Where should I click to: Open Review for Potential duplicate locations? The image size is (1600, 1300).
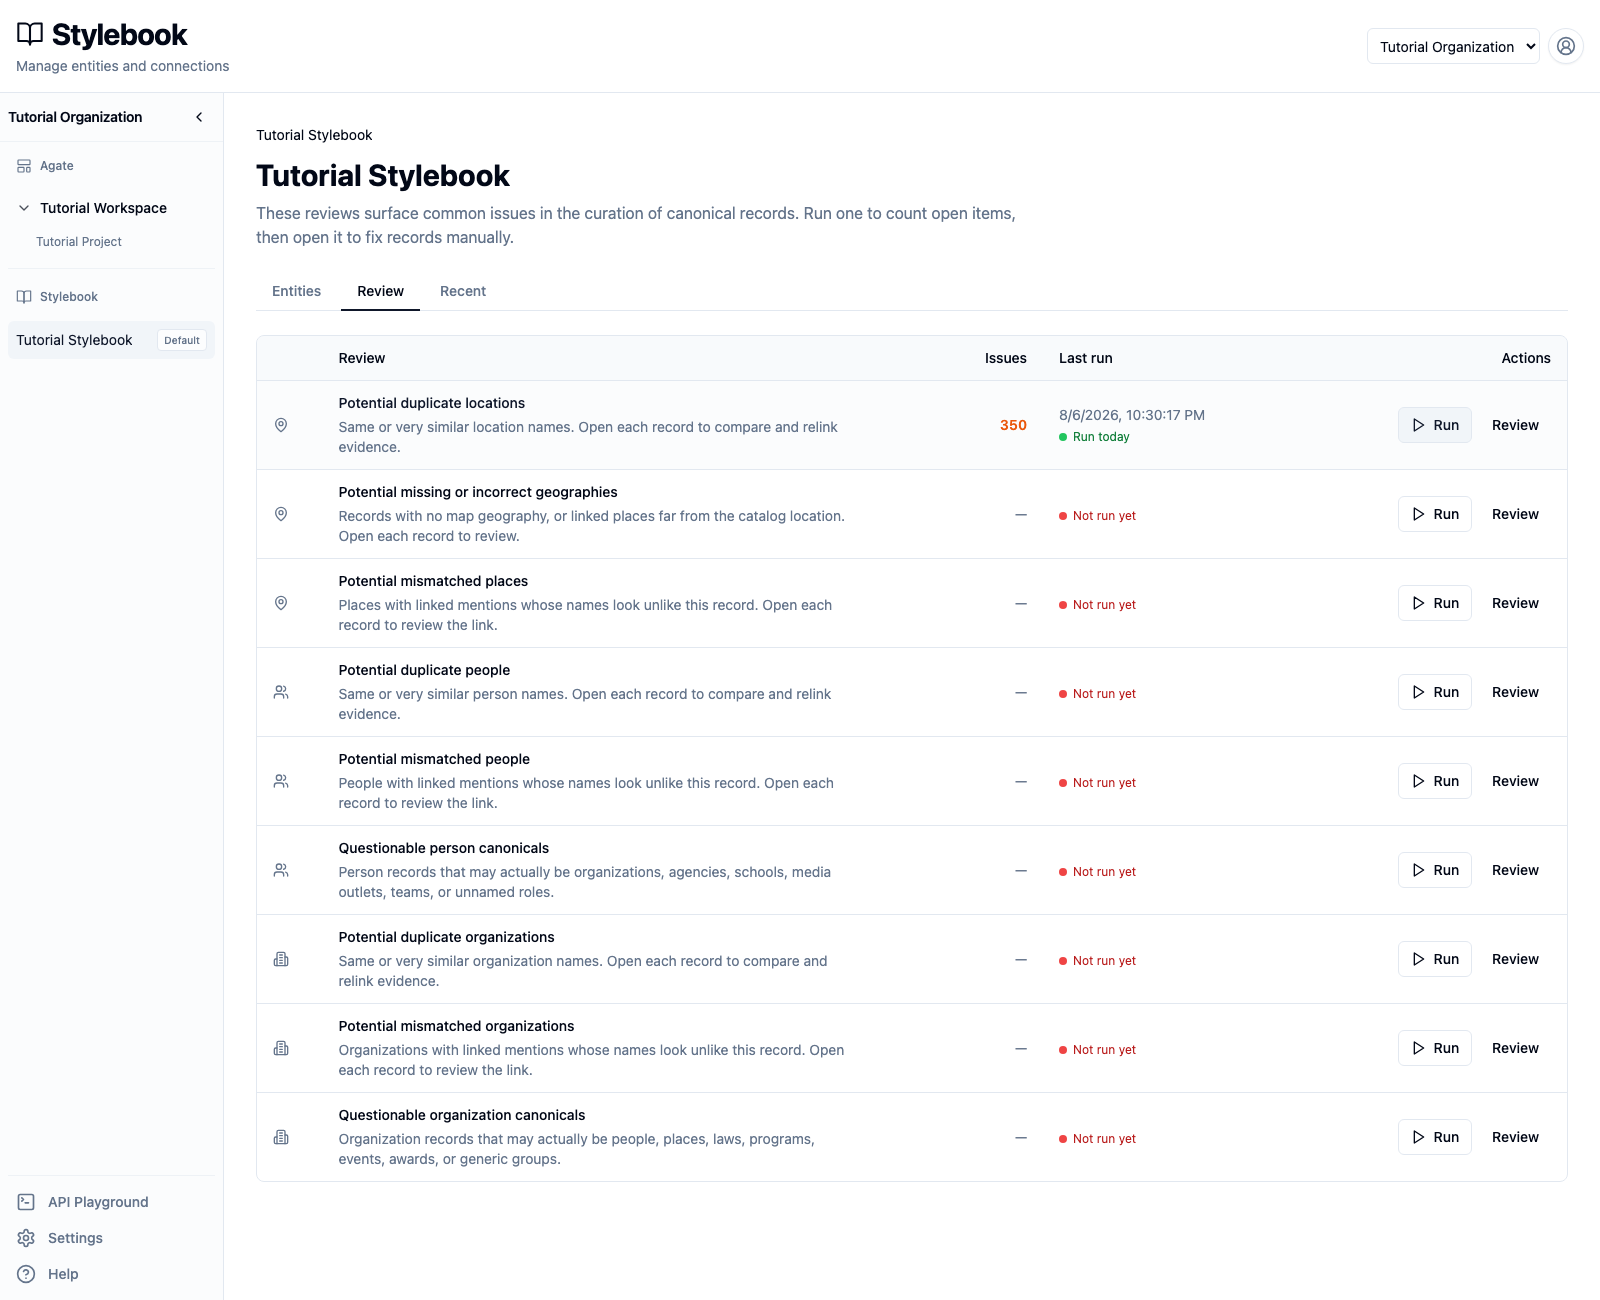click(x=1515, y=425)
